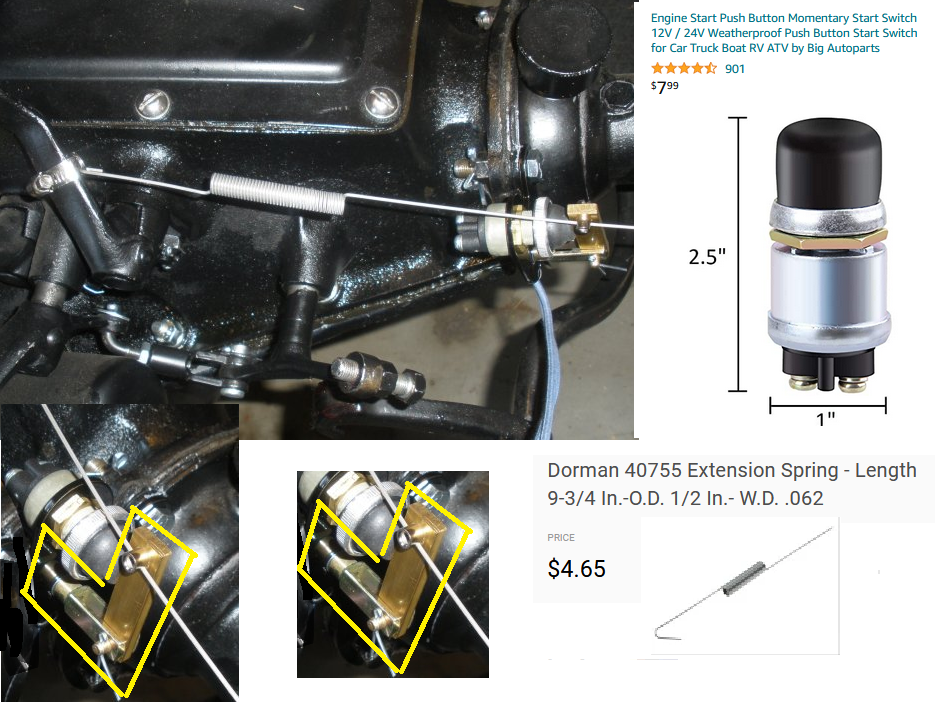Click the black rubber cap of the switch
The image size is (942, 702).
[x=829, y=161]
